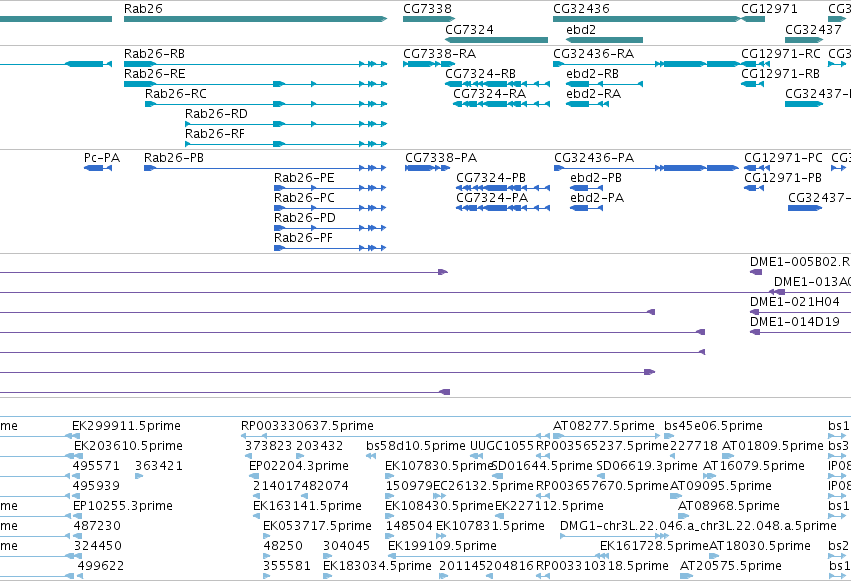Select transcript ebd2-RB
Image resolution: width=851 pixels, height=581 pixels.
click(605, 84)
